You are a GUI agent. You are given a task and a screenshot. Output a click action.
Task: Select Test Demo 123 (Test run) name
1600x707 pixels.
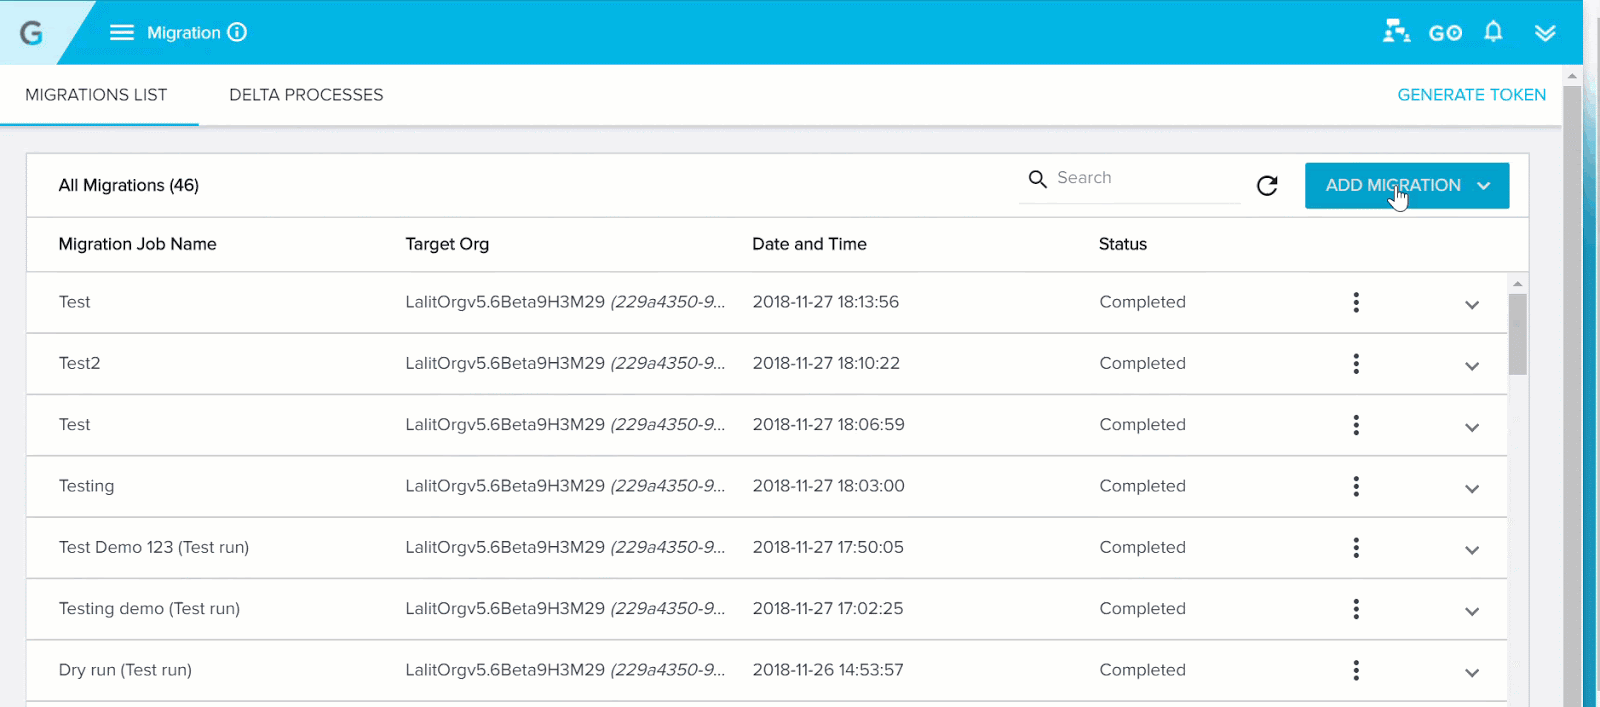154,547
